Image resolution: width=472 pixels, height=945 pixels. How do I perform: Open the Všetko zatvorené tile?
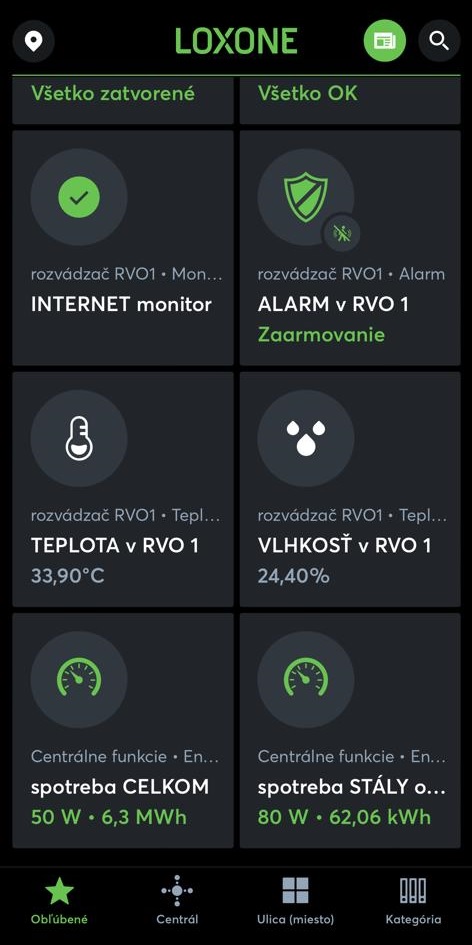123,100
